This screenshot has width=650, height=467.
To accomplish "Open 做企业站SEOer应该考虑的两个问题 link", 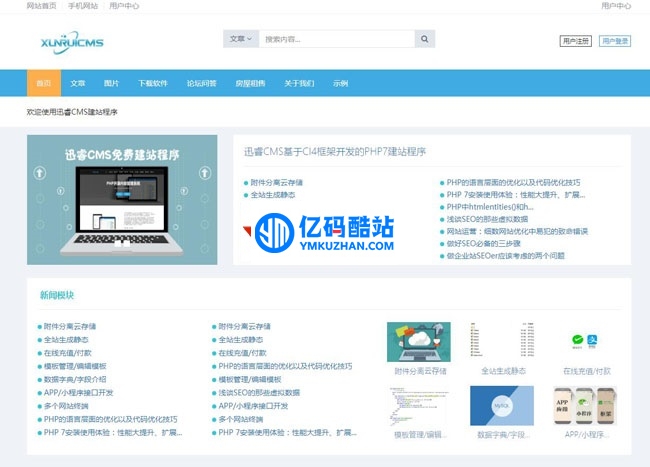I will pos(505,256).
